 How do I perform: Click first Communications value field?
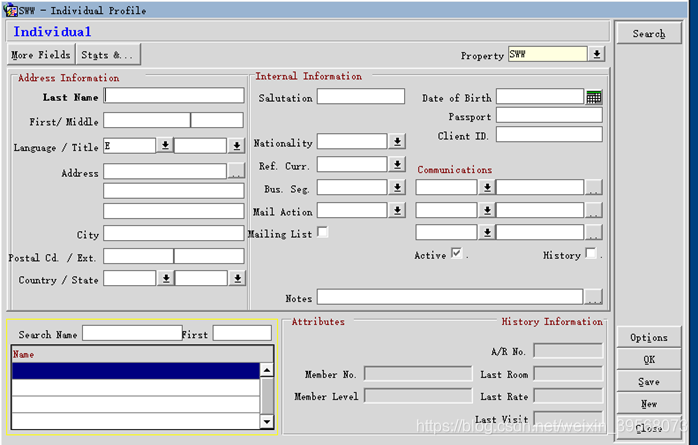pyautogui.click(x=540, y=187)
